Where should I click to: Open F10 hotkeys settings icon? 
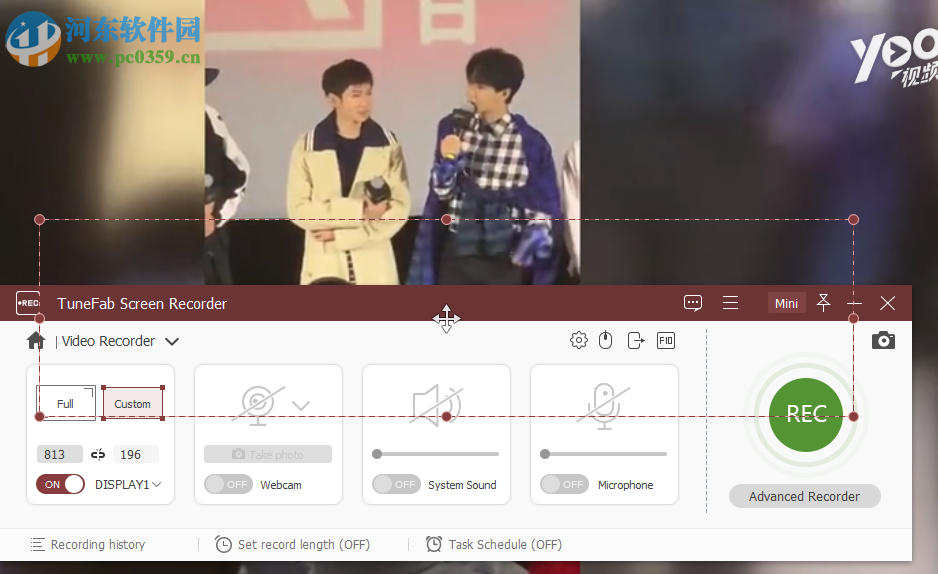point(665,340)
